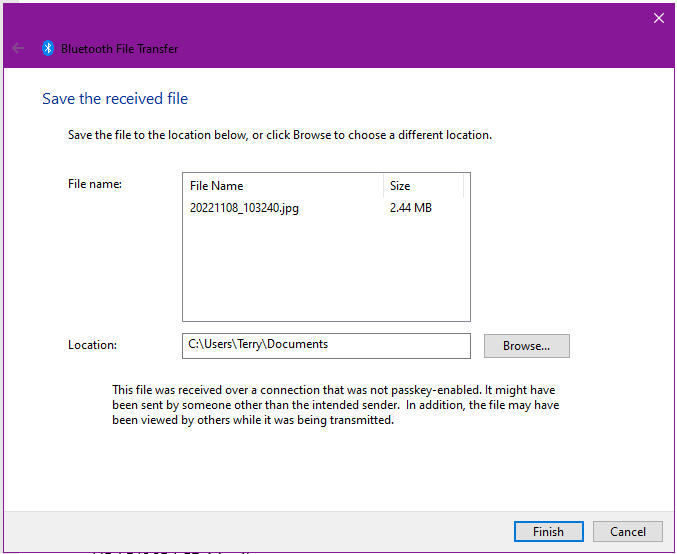Click the 'Save the received file' heading

(115, 99)
